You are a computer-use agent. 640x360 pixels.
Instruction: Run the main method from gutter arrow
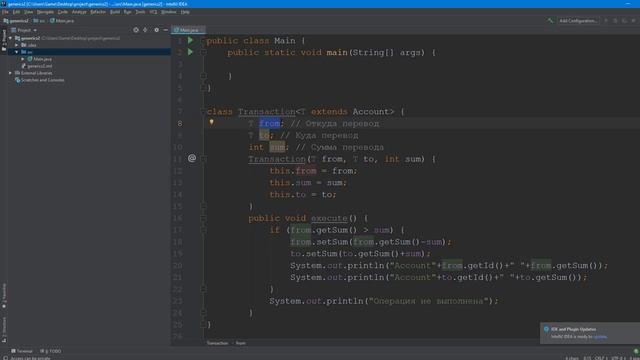pyautogui.click(x=190, y=52)
